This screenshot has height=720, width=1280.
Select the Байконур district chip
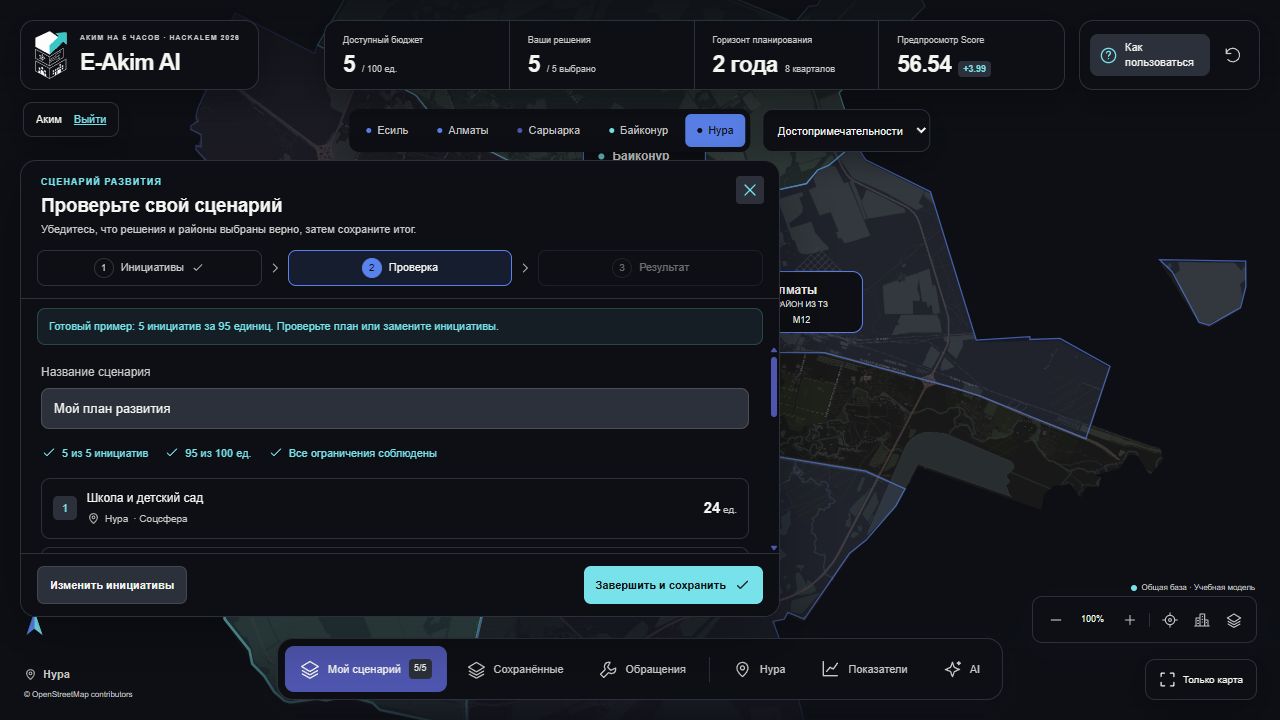click(x=638, y=130)
